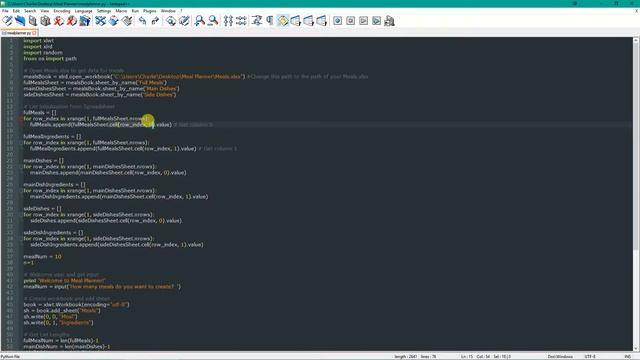
Task: Paste clipboard using toolbar icon
Action: click(127, 20)
